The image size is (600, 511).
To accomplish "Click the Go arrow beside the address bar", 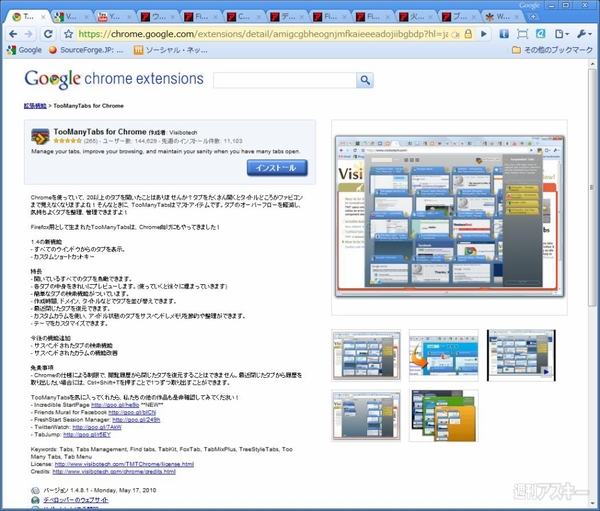I will [x=484, y=34].
